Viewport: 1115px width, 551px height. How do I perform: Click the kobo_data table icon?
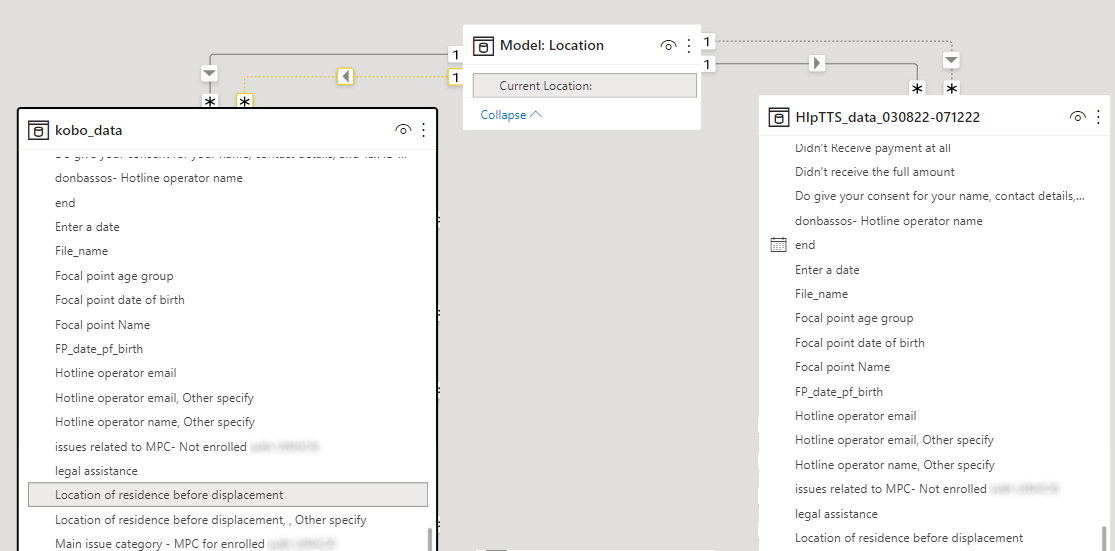click(x=38, y=130)
